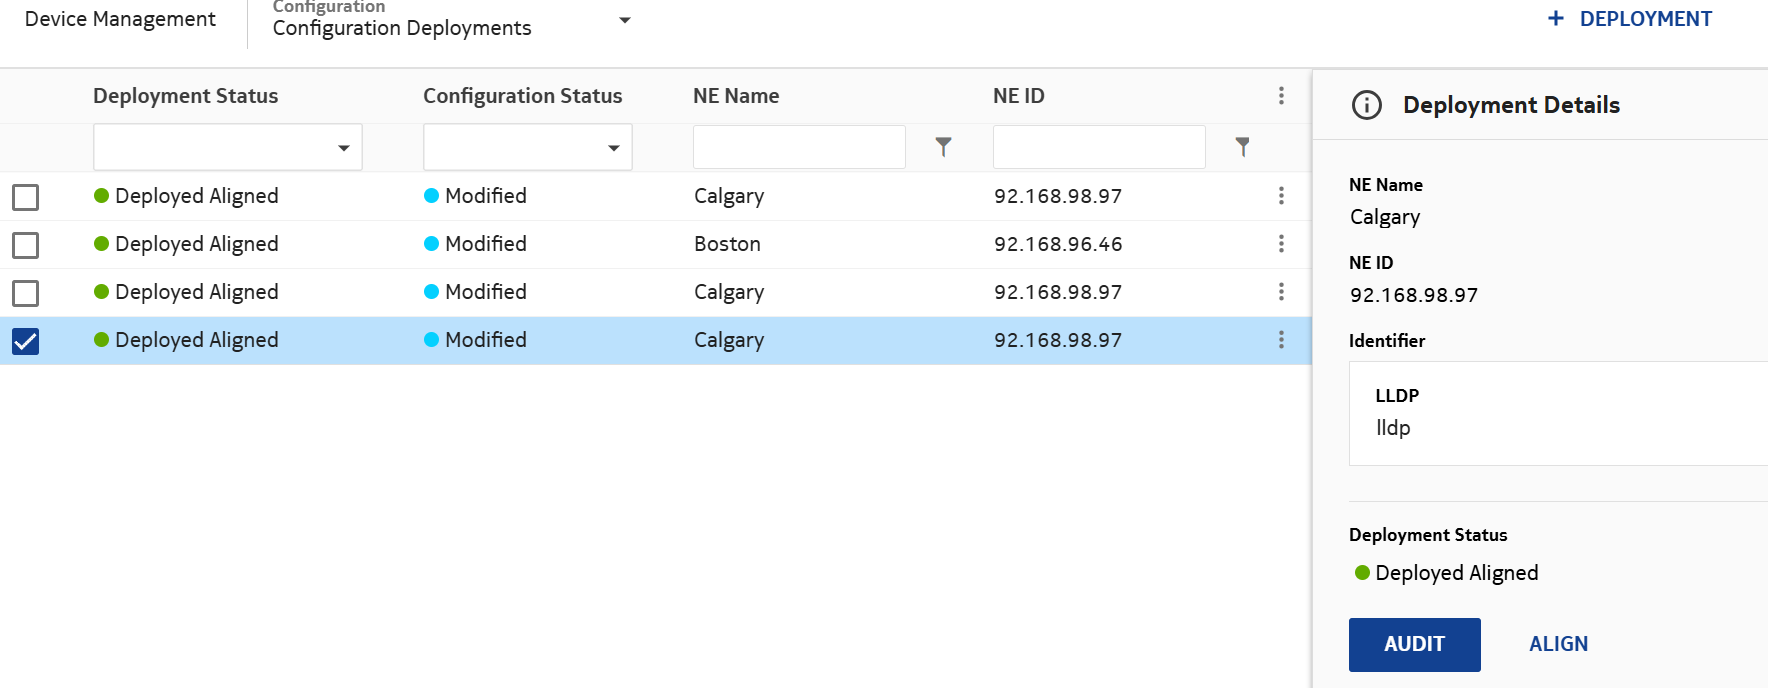Sort by the NE Name column header
Screen dimensions: 1768x688
tap(736, 96)
